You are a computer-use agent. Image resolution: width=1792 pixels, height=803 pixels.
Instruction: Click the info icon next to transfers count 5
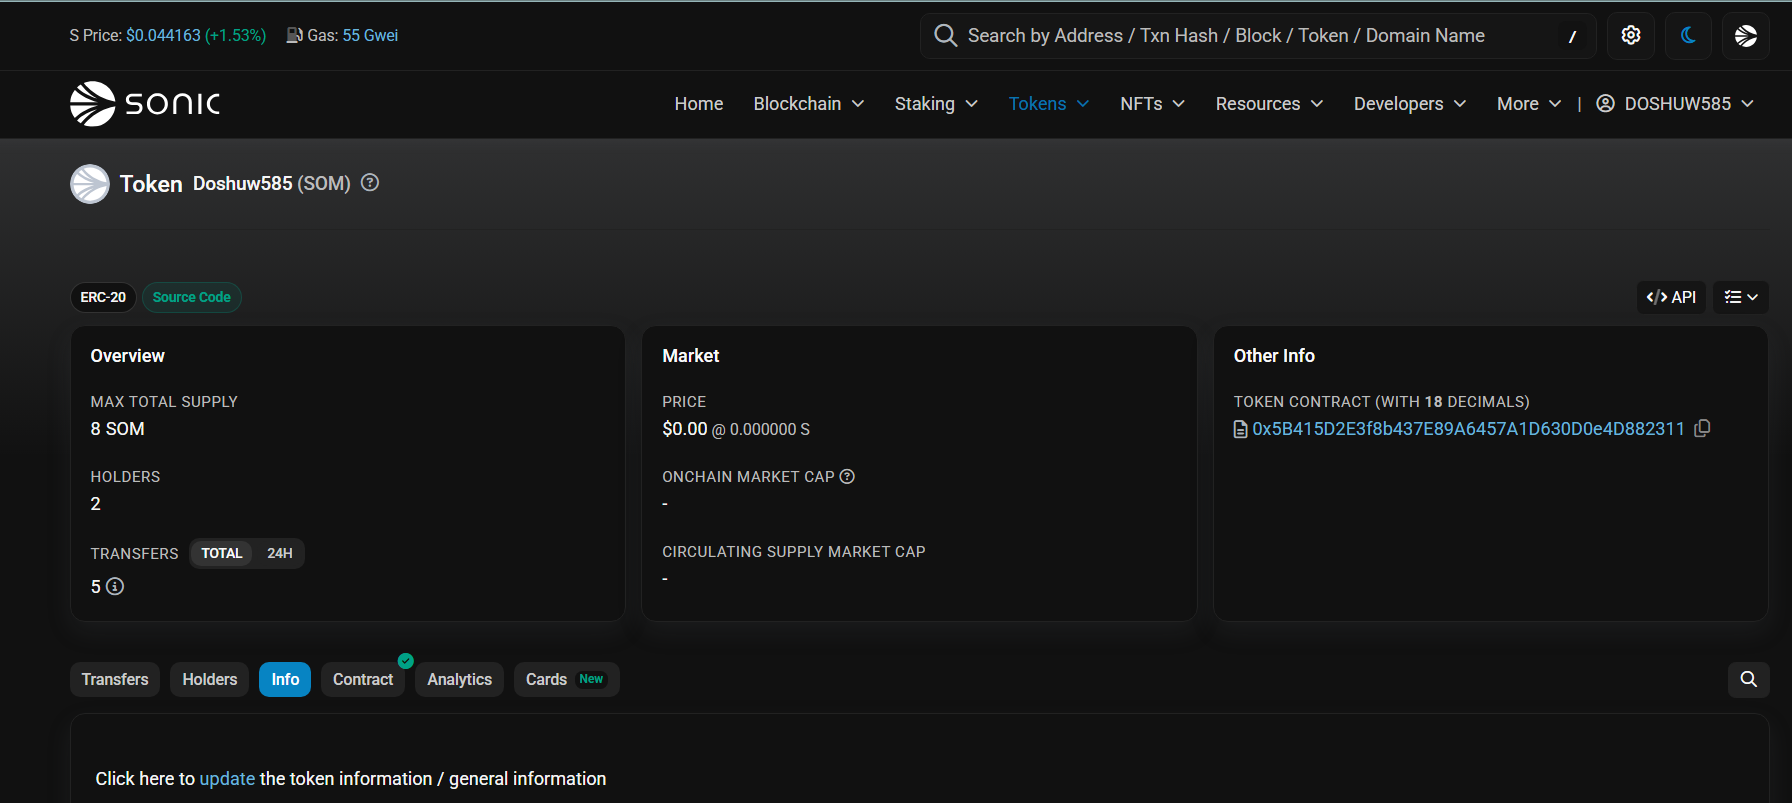[x=115, y=587]
